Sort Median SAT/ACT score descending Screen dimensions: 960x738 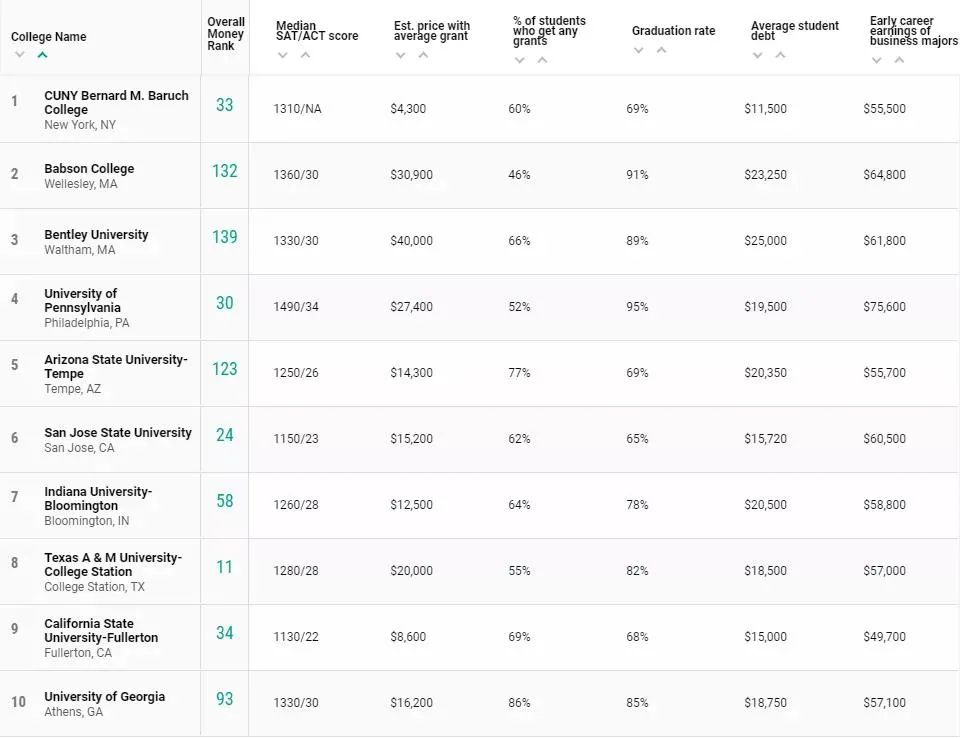pyautogui.click(x=282, y=55)
